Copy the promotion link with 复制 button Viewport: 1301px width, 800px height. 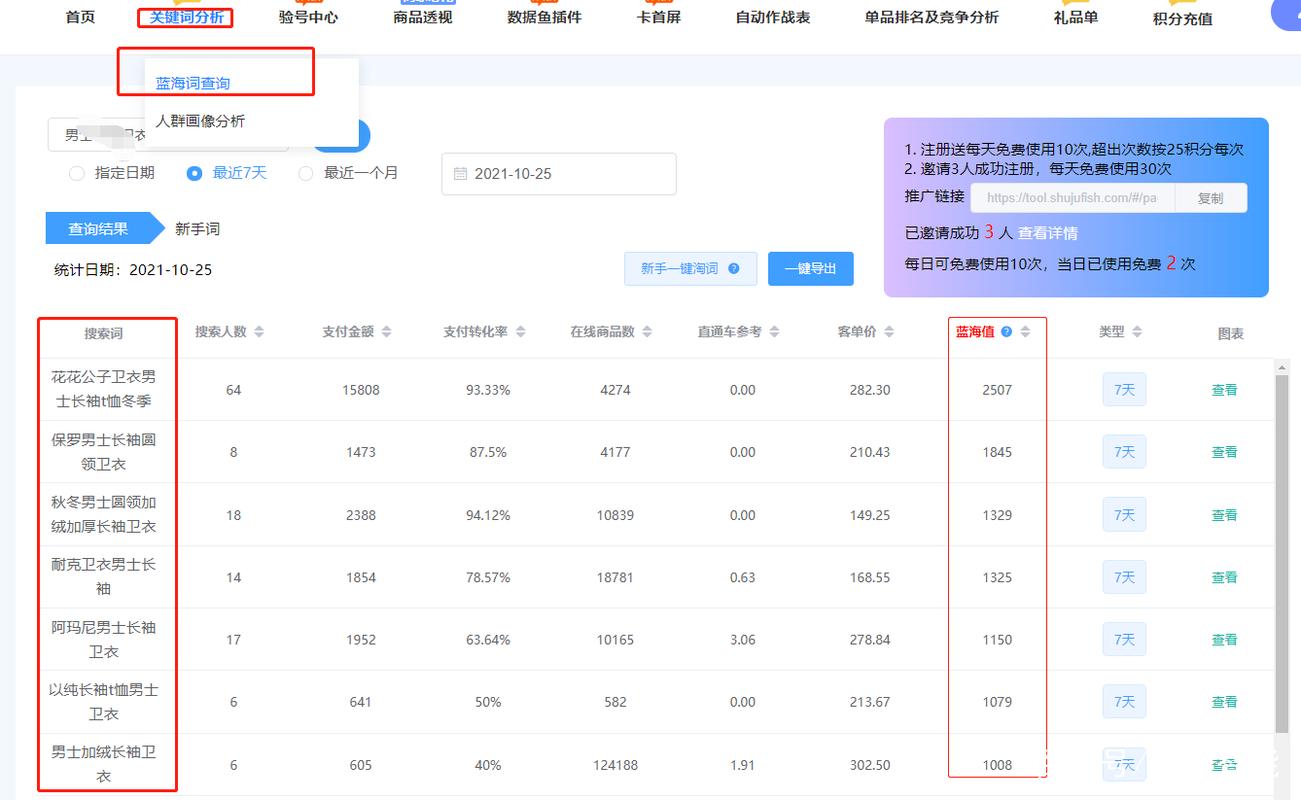click(1210, 198)
